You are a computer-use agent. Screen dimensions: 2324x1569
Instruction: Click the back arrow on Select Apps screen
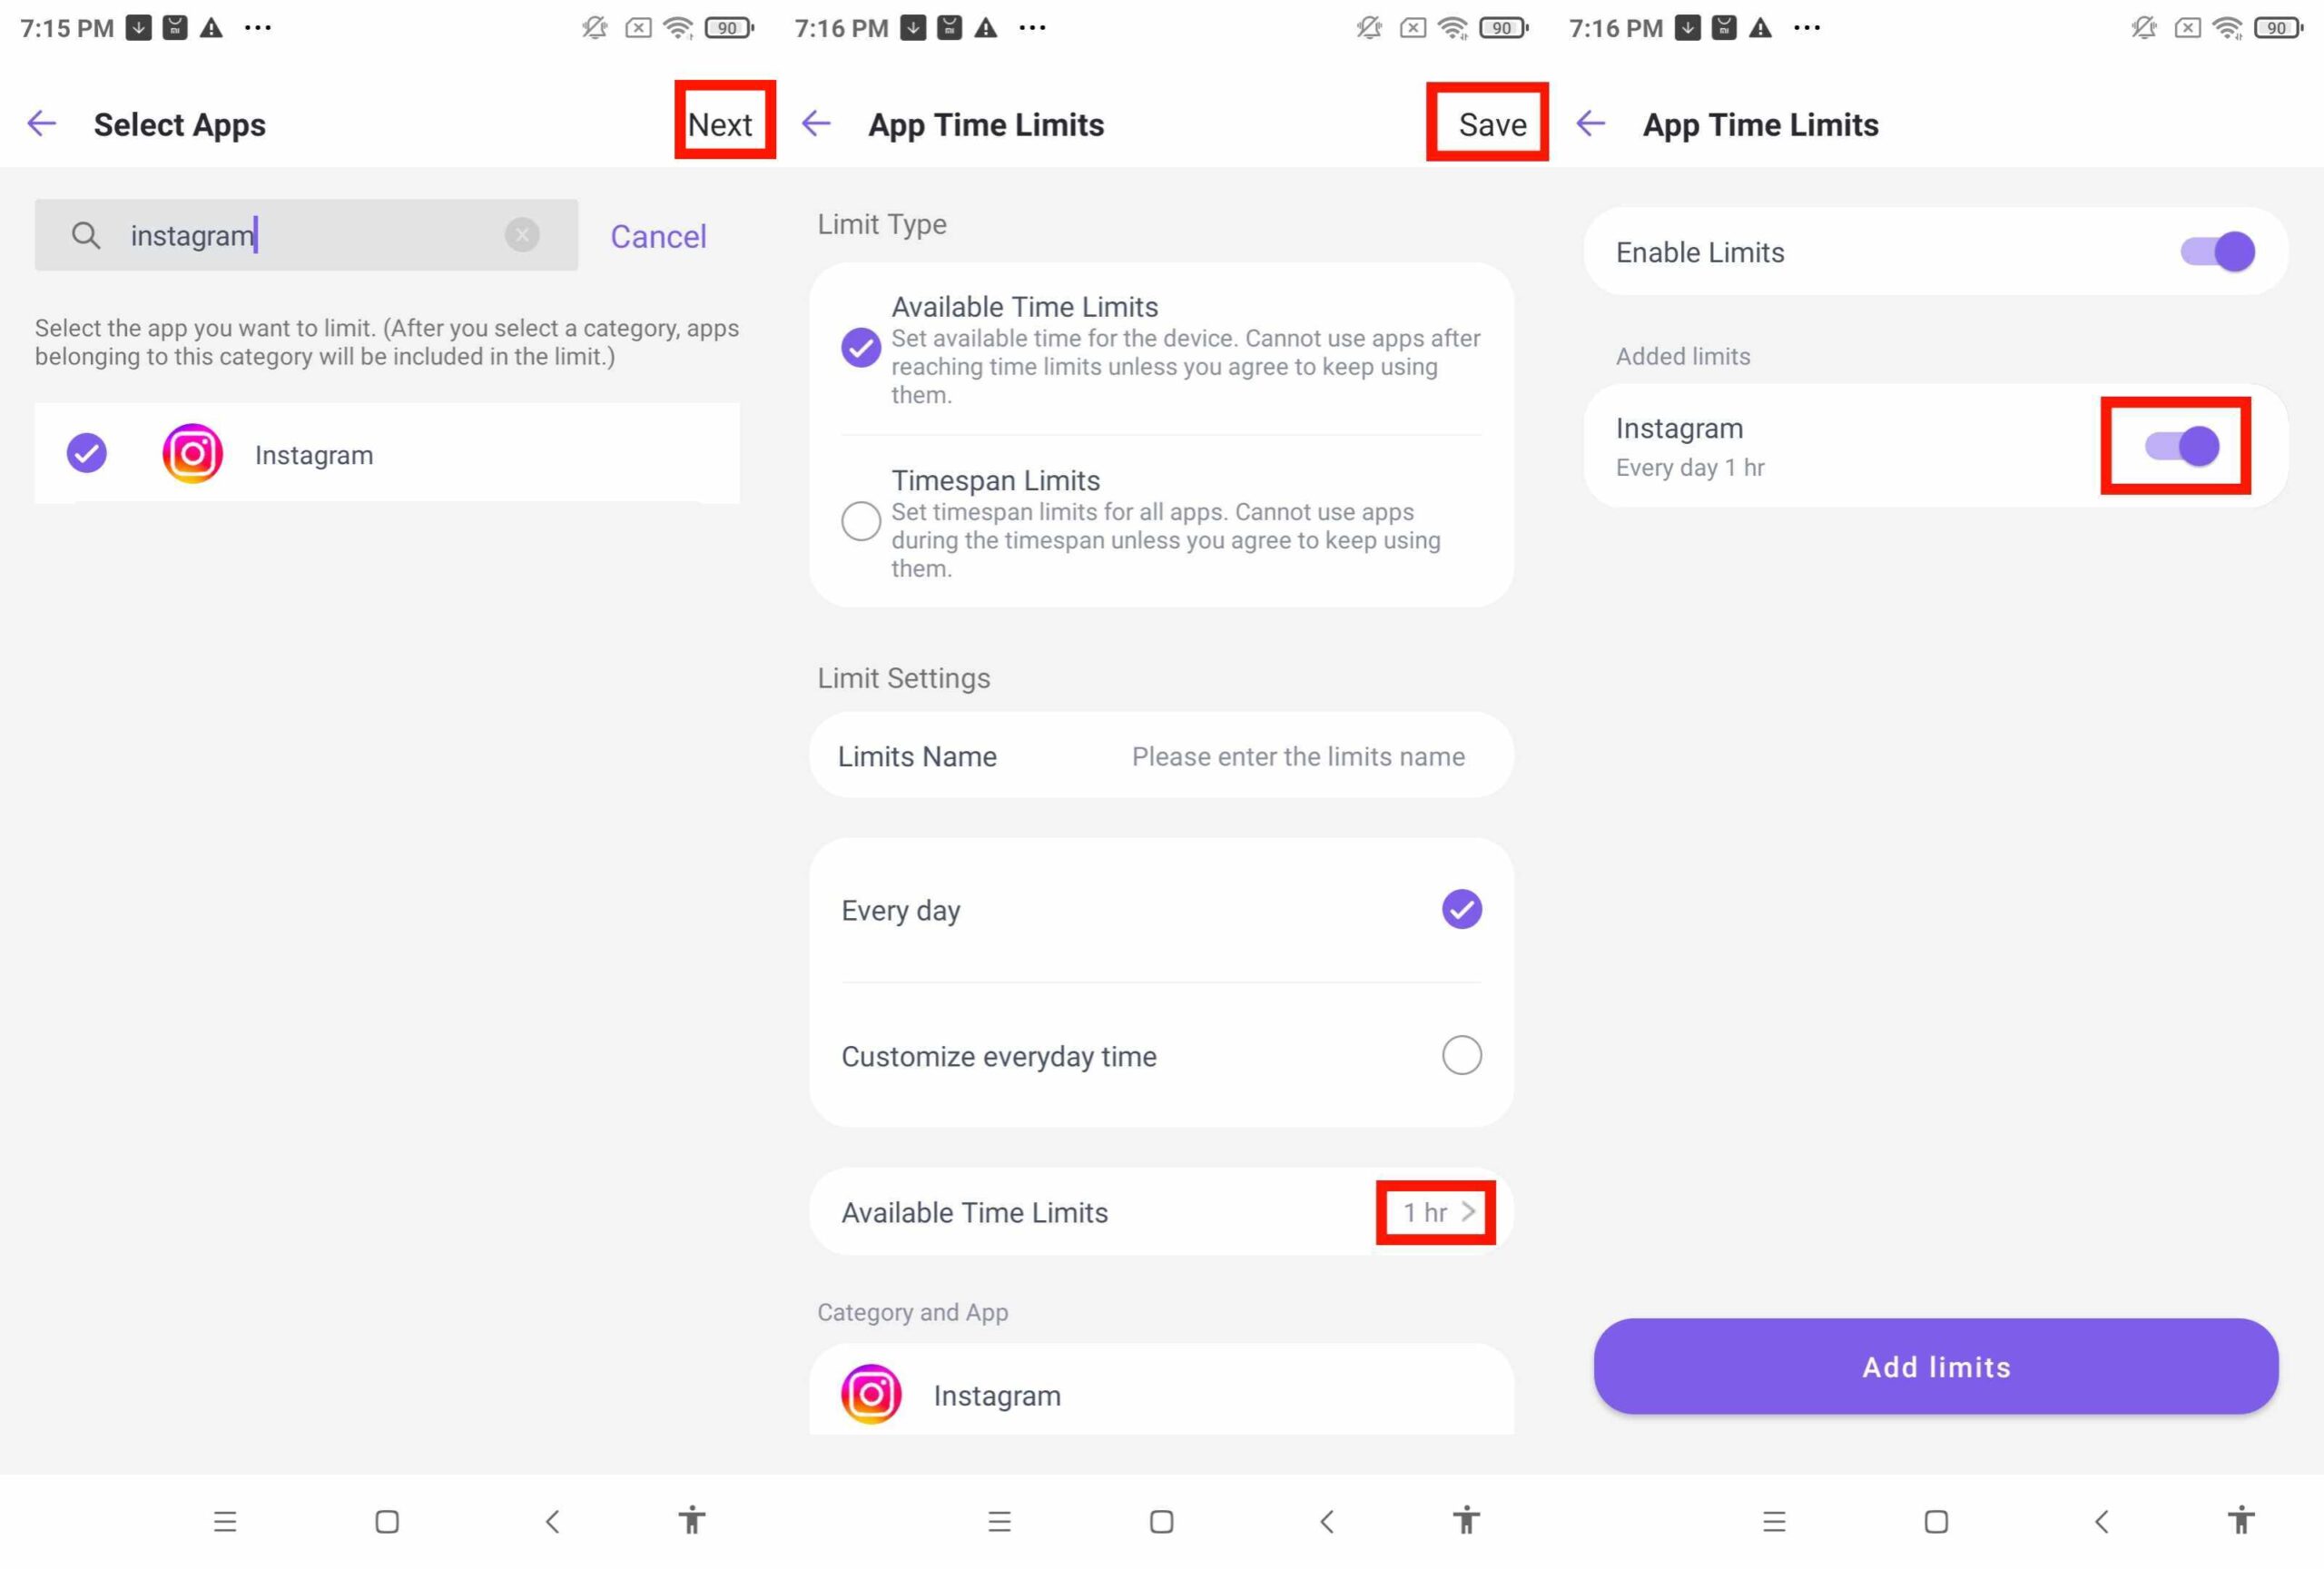click(x=42, y=123)
